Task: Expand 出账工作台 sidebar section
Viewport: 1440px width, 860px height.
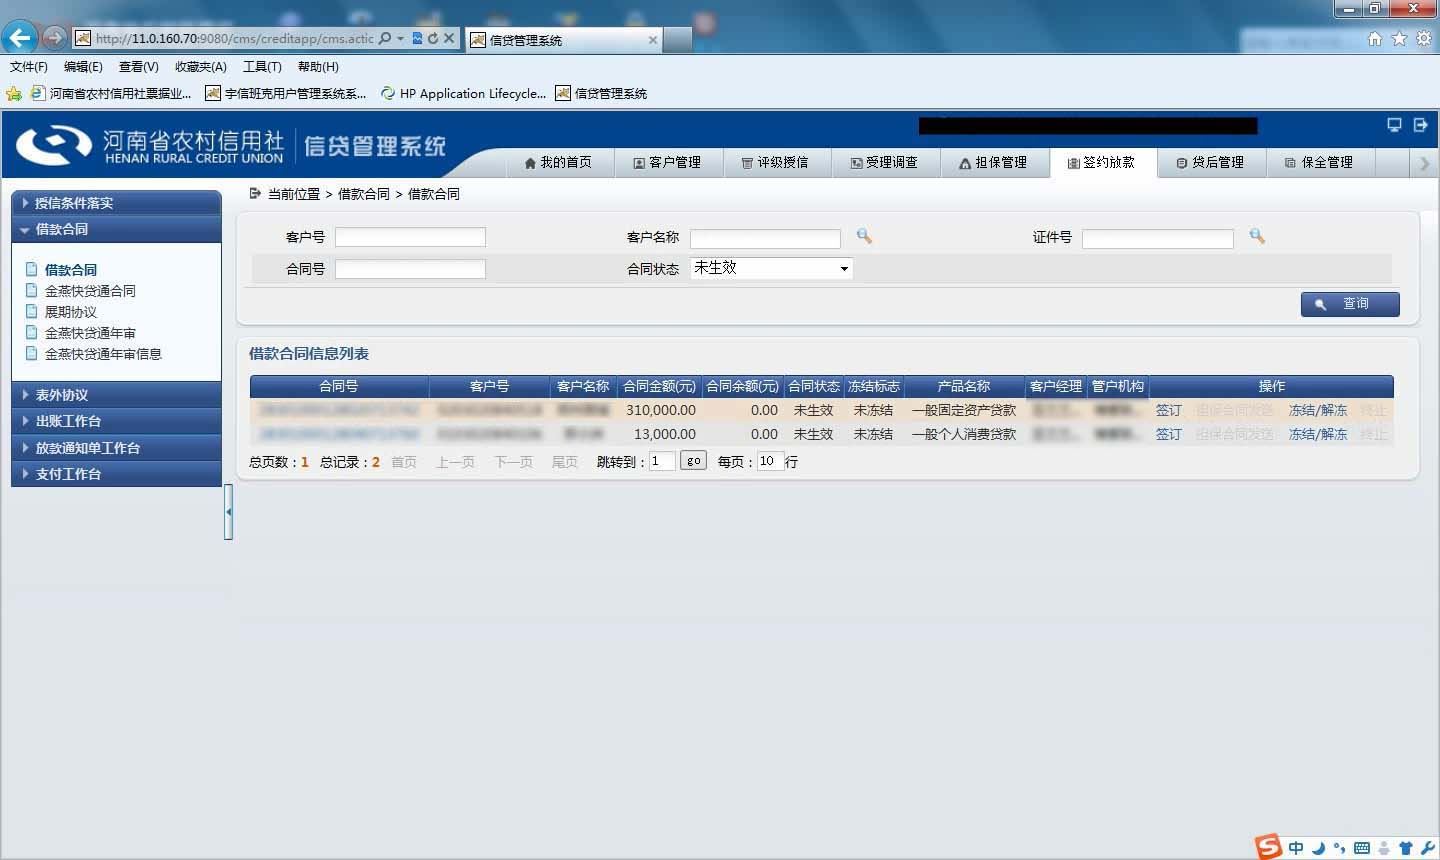Action: pyautogui.click(x=116, y=421)
